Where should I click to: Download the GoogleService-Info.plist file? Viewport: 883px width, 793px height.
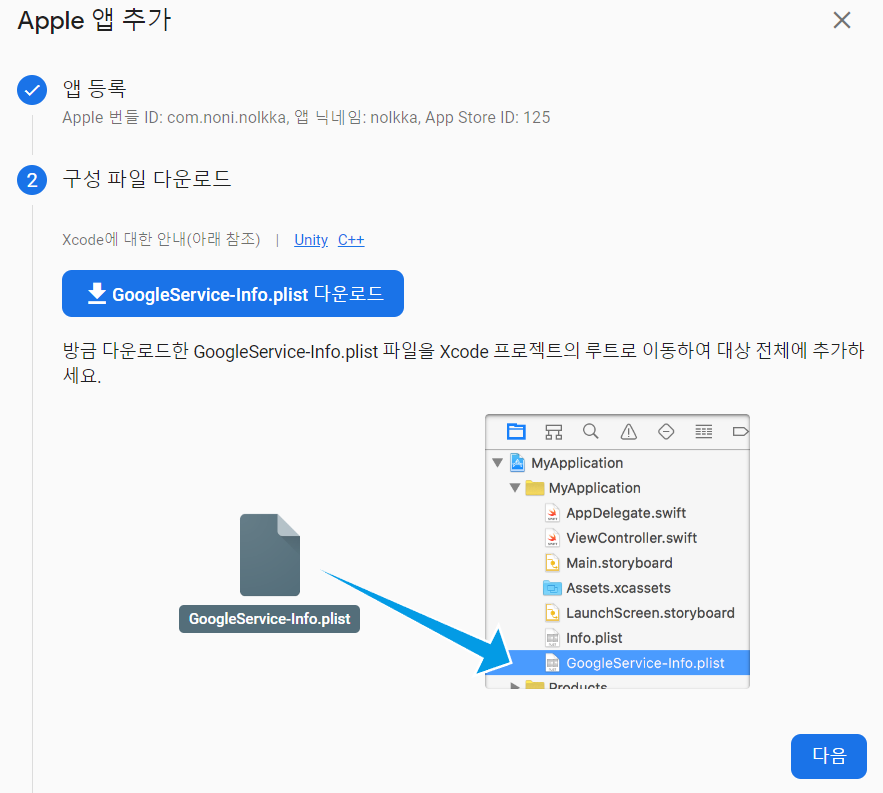click(233, 293)
